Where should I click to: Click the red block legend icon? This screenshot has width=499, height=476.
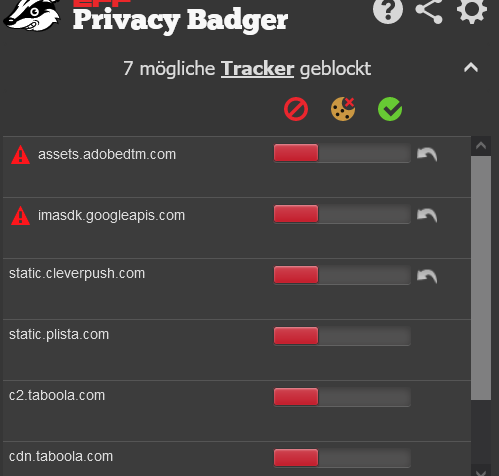(x=296, y=109)
